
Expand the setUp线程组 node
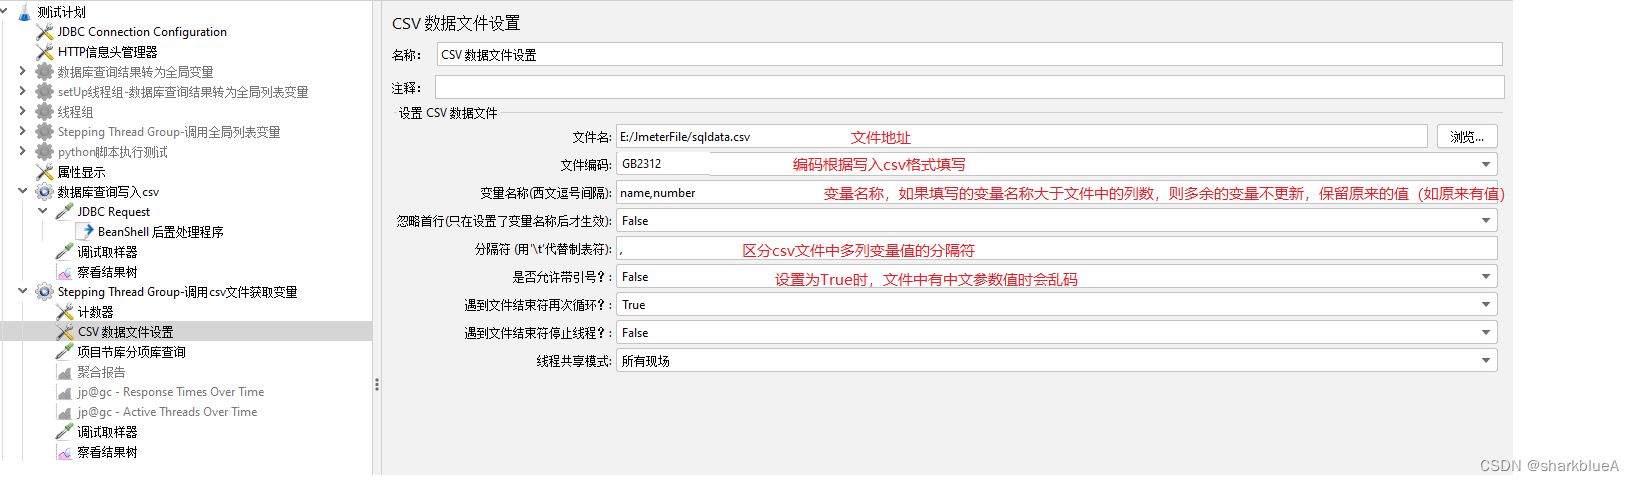[23, 92]
